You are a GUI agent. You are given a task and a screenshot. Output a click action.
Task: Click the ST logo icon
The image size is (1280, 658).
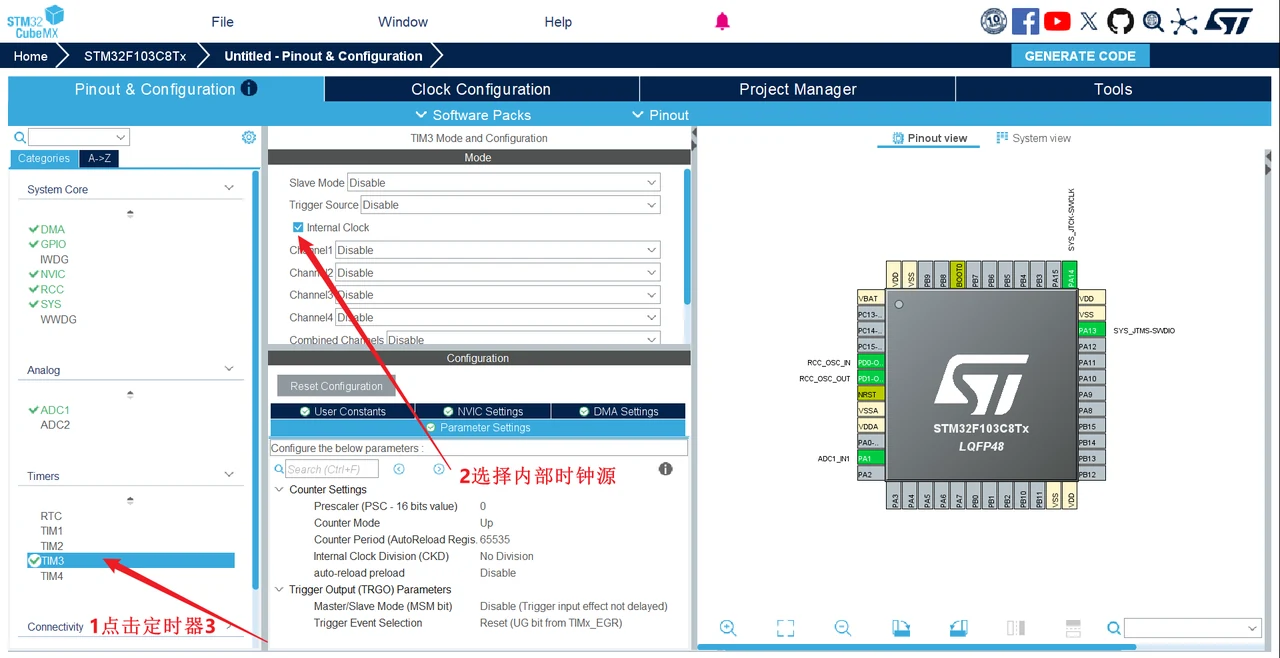tap(1228, 21)
